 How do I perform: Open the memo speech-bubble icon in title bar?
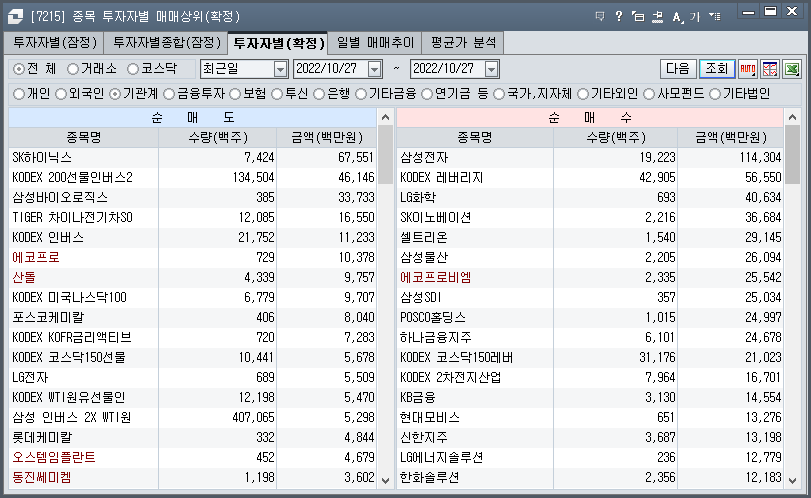pyautogui.click(x=600, y=17)
